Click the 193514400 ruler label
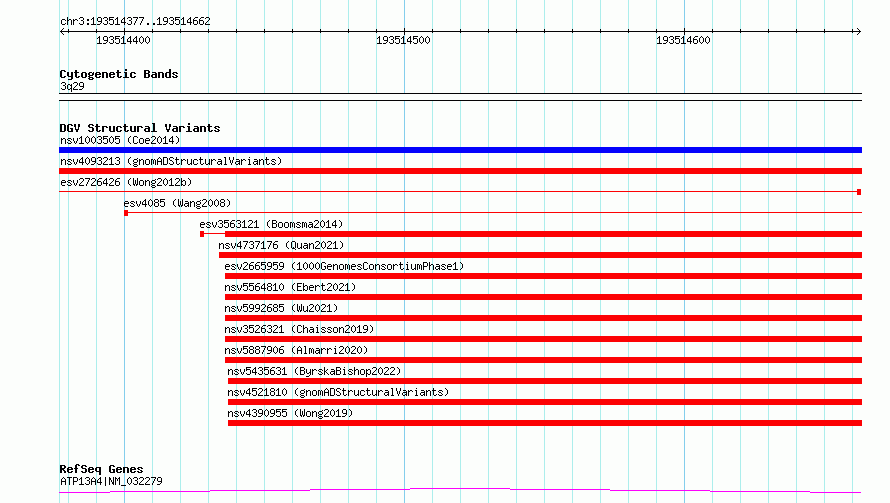The image size is (890, 503). 123,40
